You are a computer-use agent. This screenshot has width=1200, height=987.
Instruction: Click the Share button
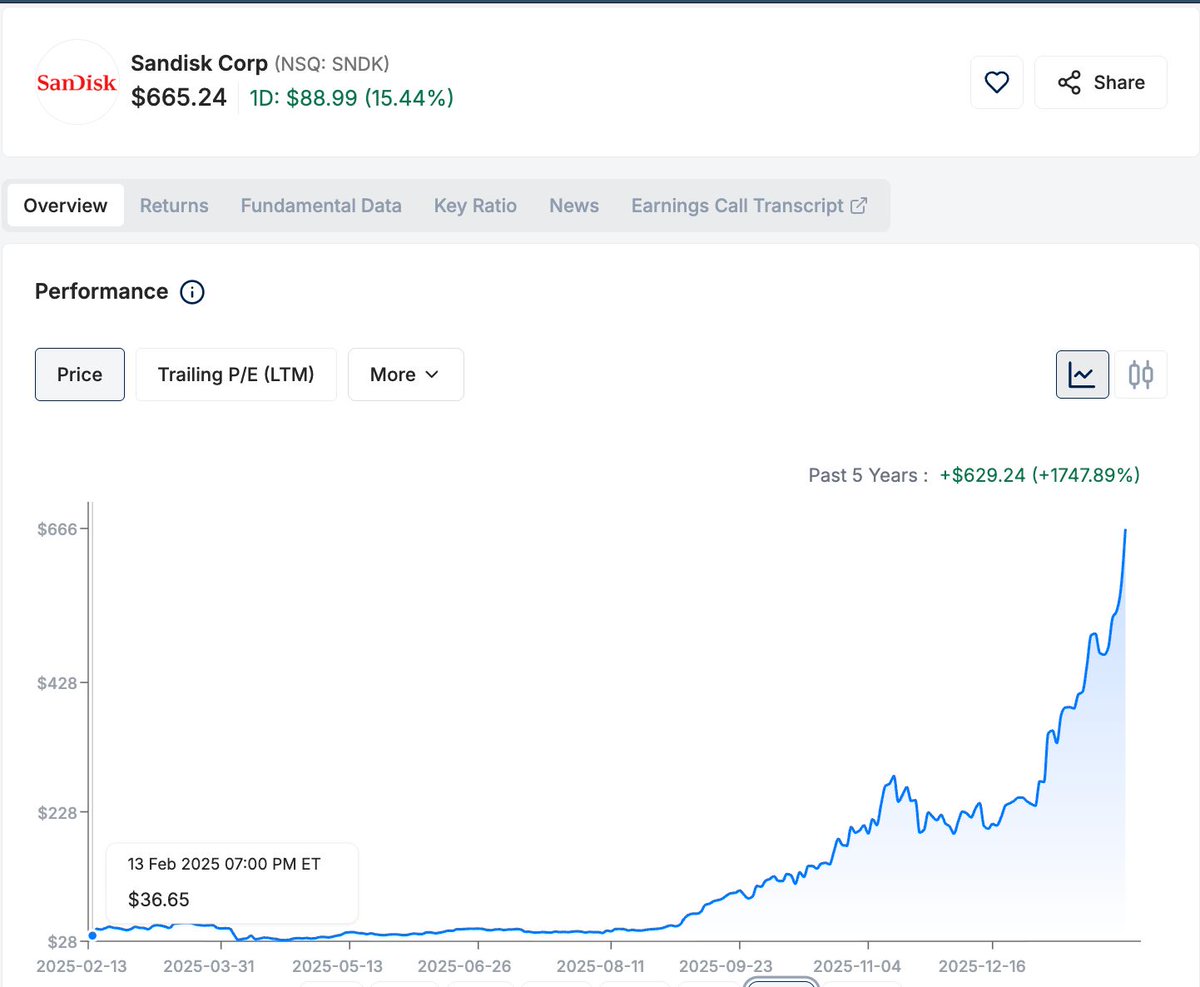pos(1100,82)
